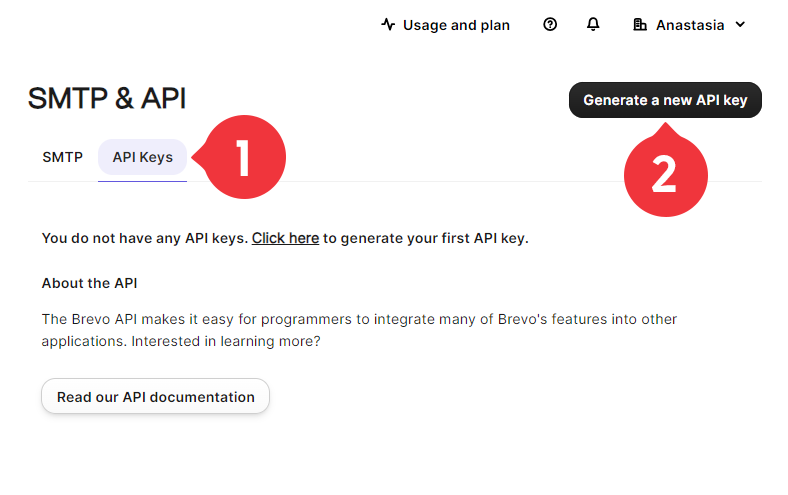Open the notifications bell icon
This screenshot has height=495, width=788.
coord(593,24)
